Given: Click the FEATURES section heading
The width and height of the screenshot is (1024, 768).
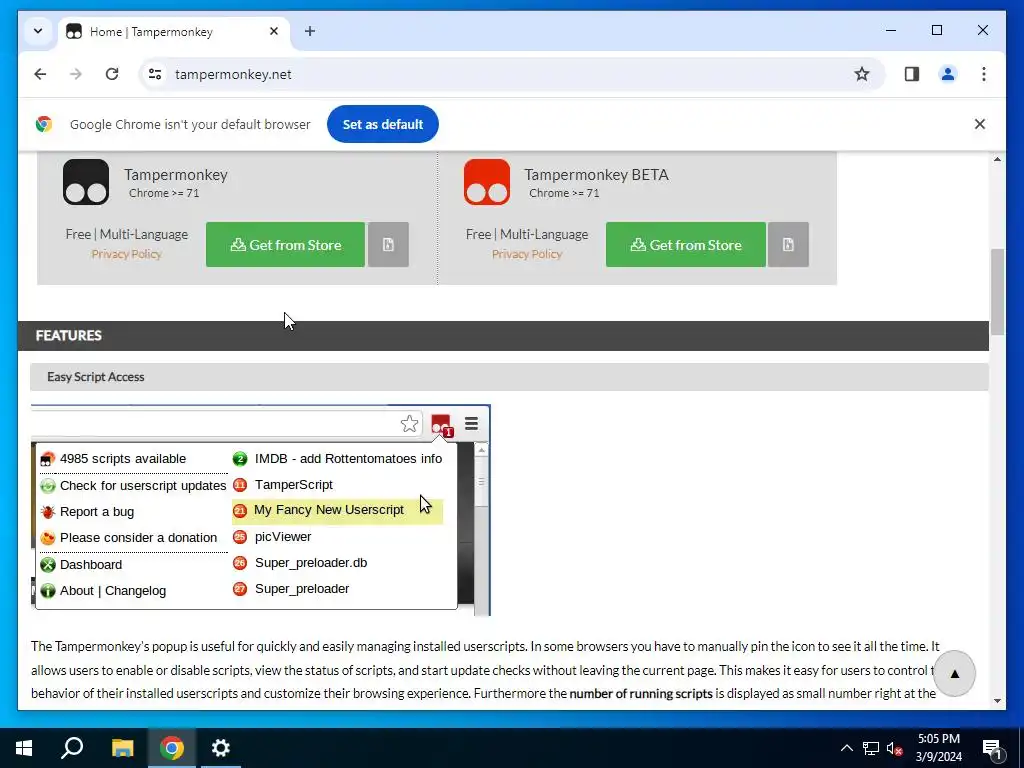Looking at the screenshot, I should pyautogui.click(x=69, y=336).
